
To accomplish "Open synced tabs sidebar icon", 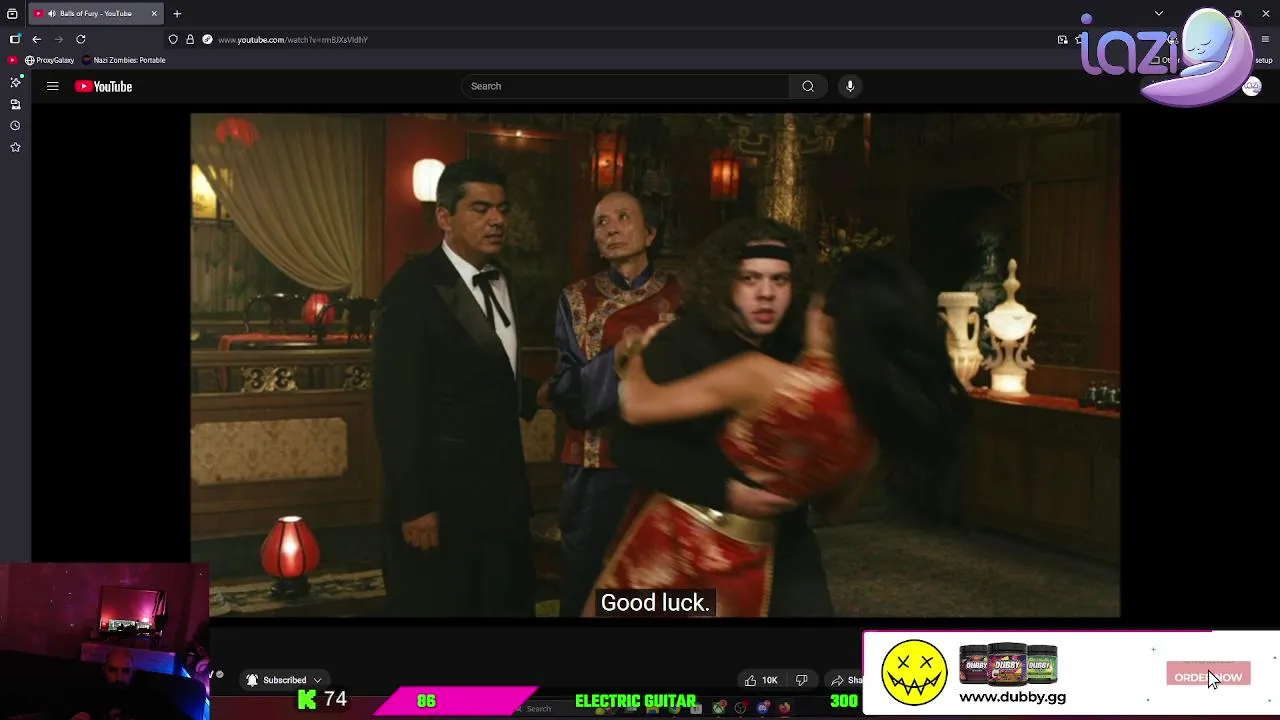I will click(15, 104).
